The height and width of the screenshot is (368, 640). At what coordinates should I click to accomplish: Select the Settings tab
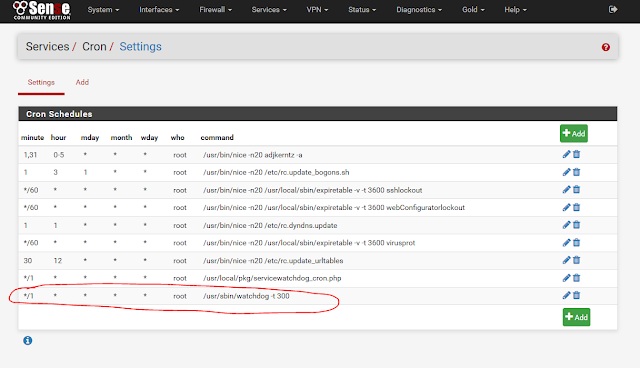(41, 82)
